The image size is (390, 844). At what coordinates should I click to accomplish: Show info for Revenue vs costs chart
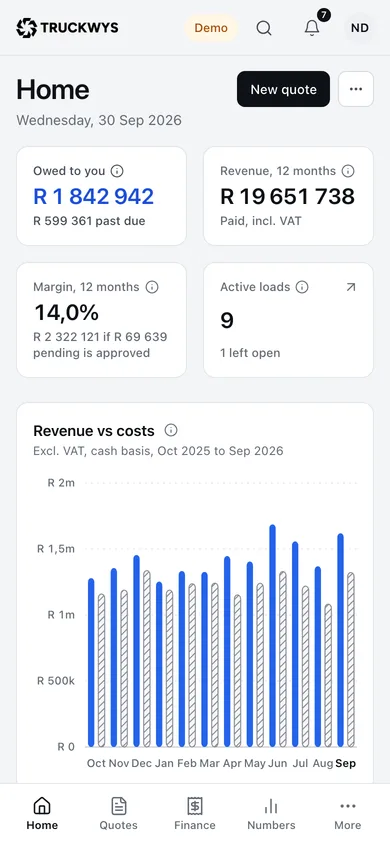pos(171,430)
